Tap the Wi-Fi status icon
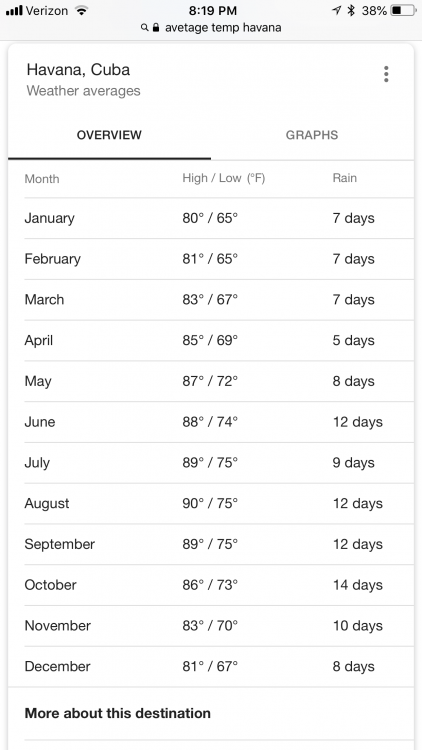This screenshot has width=422, height=750. click(82, 11)
